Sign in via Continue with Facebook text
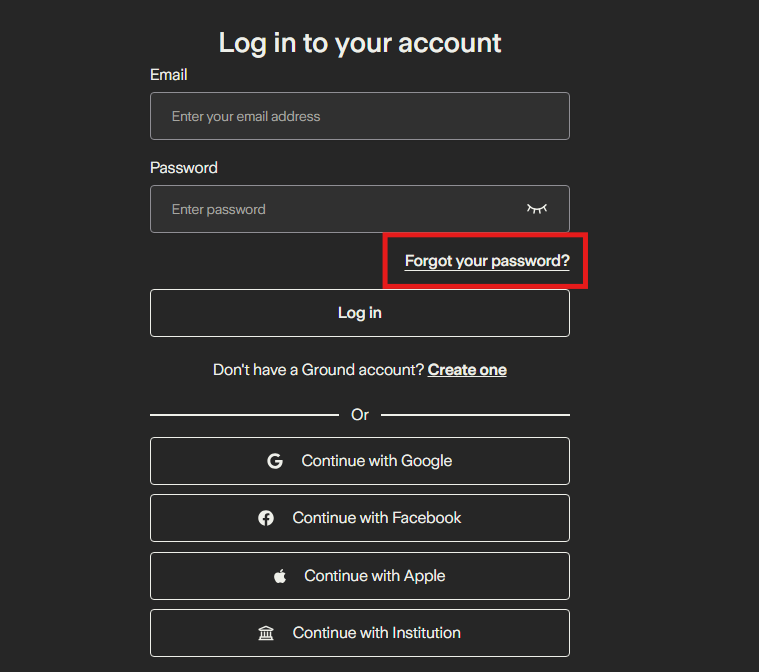 (x=377, y=518)
